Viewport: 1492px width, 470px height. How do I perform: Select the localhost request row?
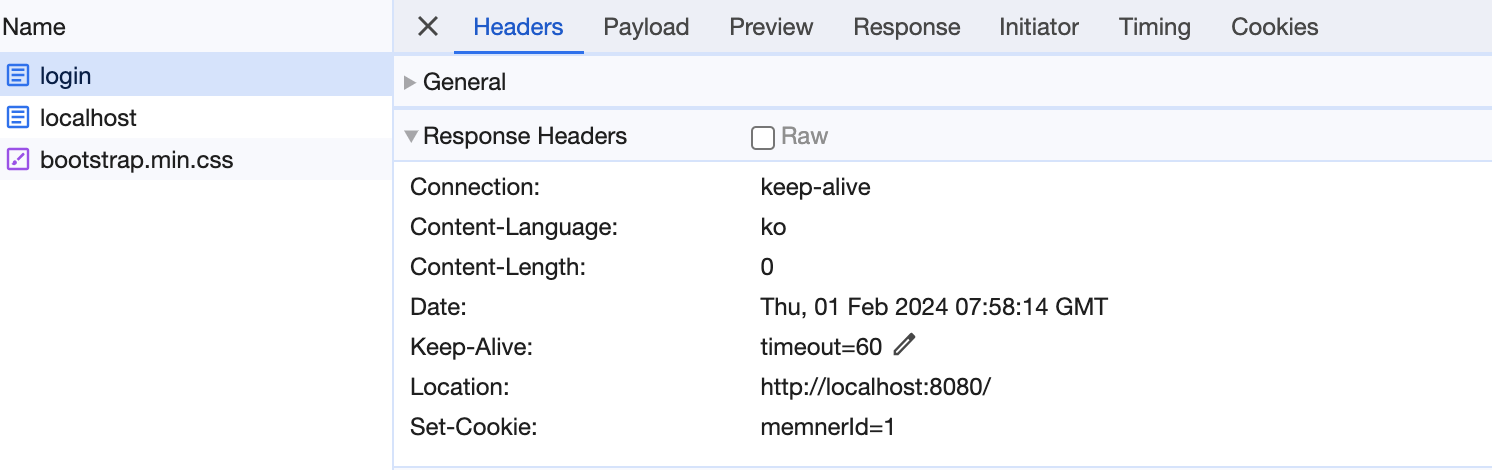[x=196, y=117]
